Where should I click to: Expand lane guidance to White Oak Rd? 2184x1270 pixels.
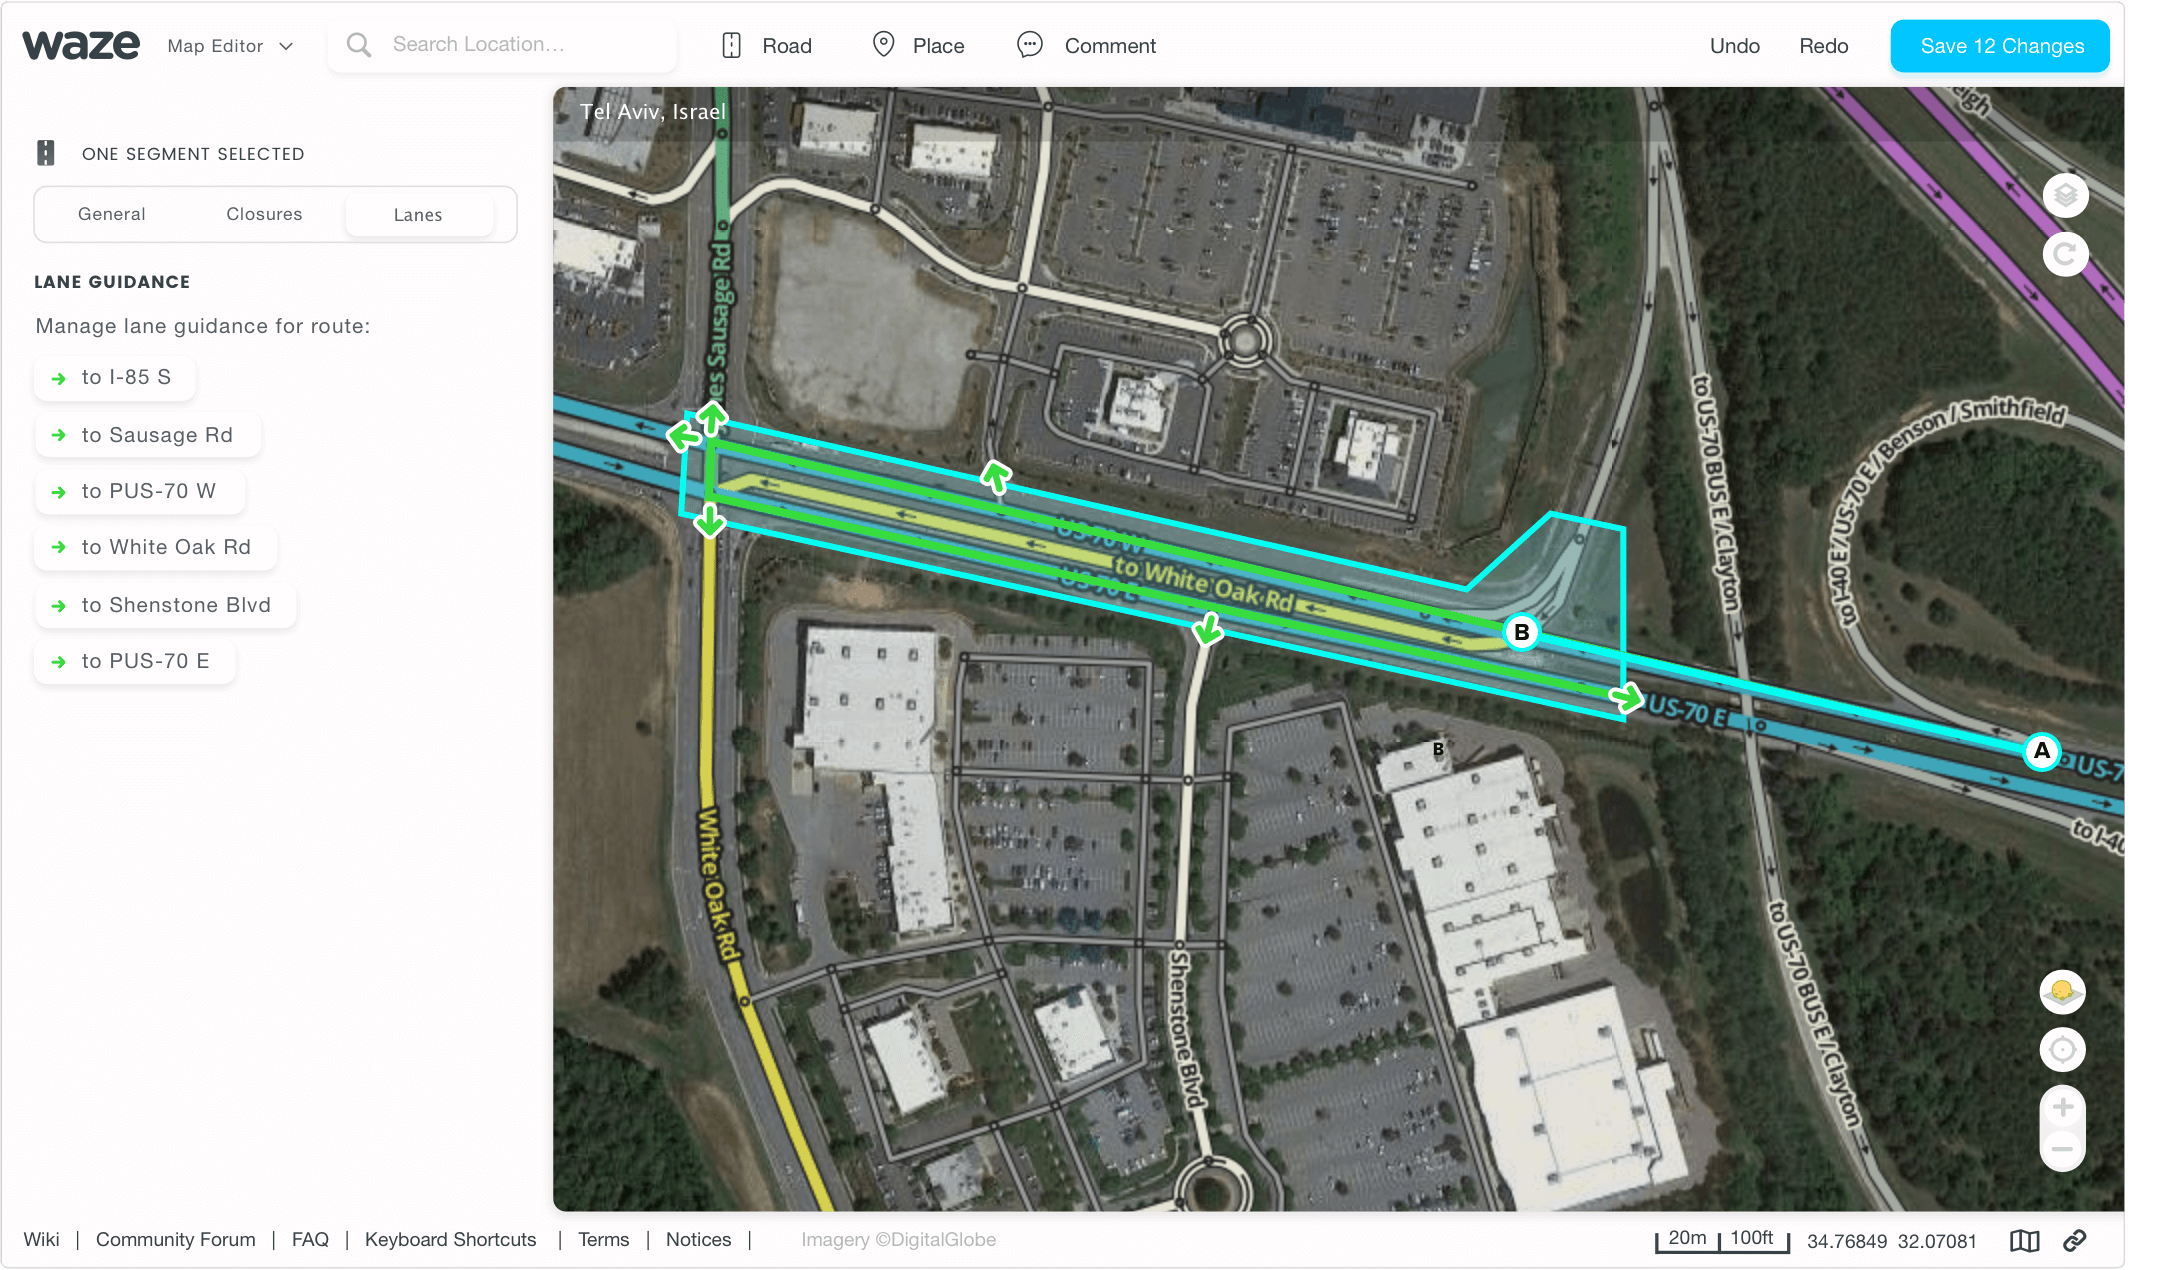(x=155, y=548)
